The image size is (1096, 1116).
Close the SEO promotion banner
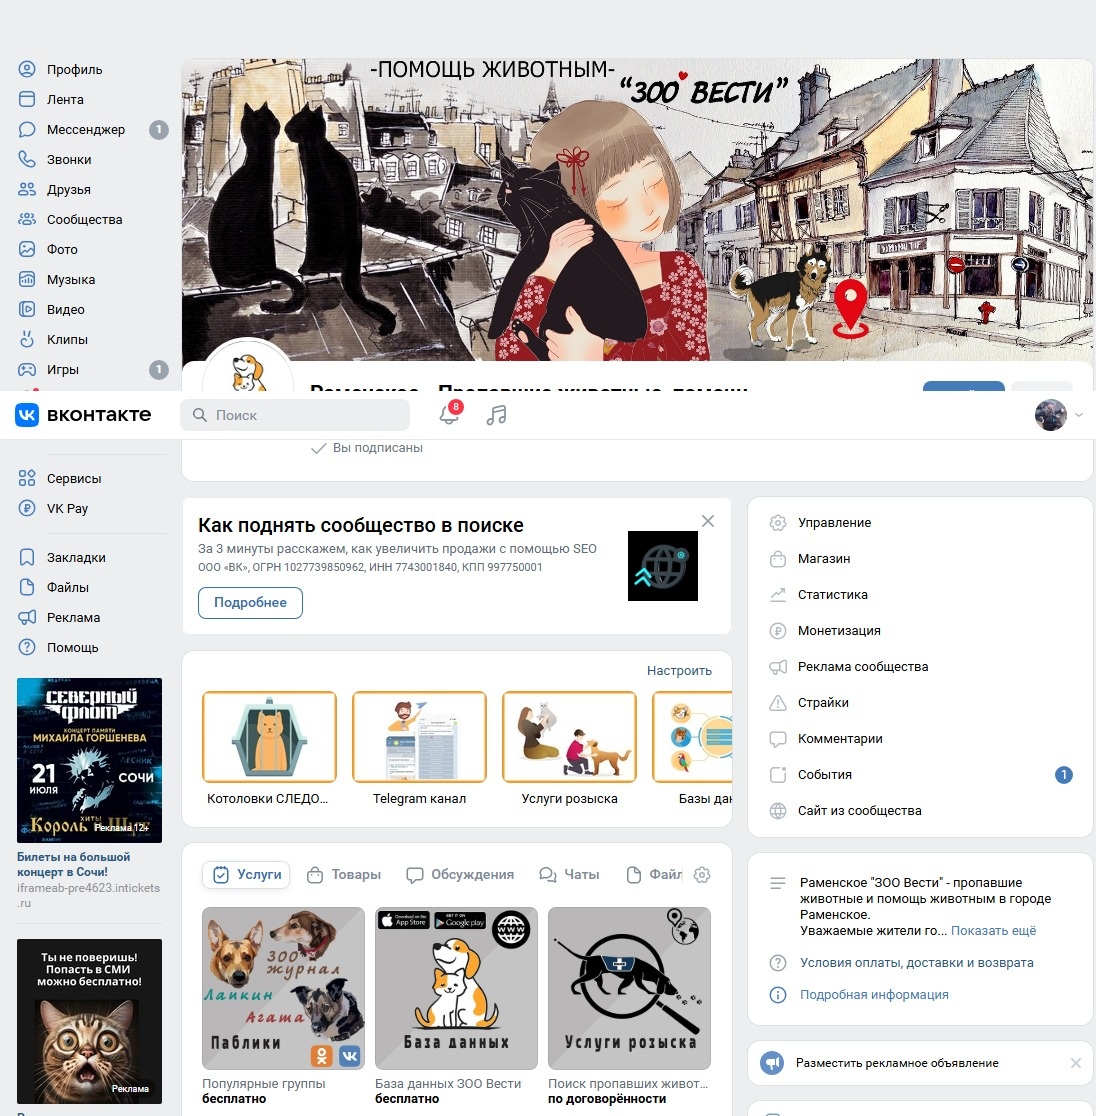(x=708, y=521)
